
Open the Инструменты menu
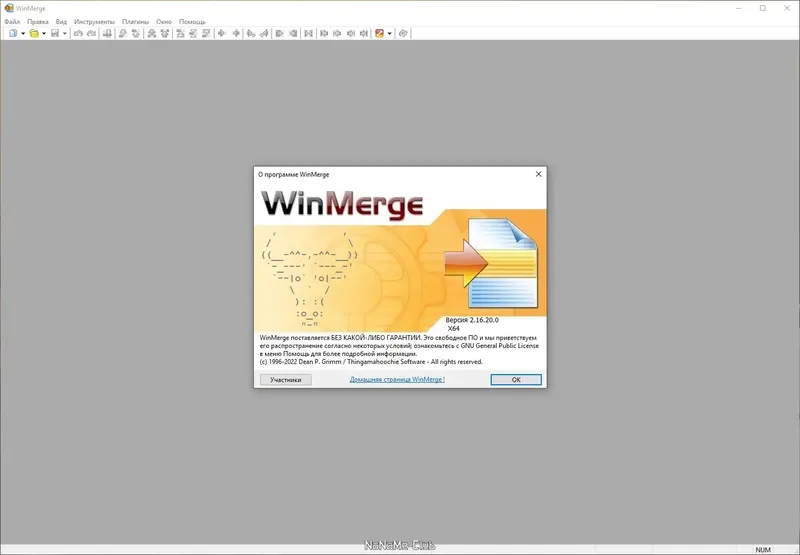coord(94,22)
